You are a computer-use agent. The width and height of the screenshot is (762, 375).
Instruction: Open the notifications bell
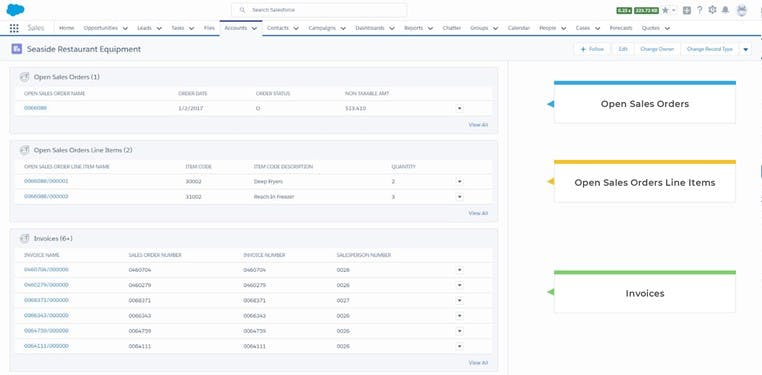click(x=726, y=10)
